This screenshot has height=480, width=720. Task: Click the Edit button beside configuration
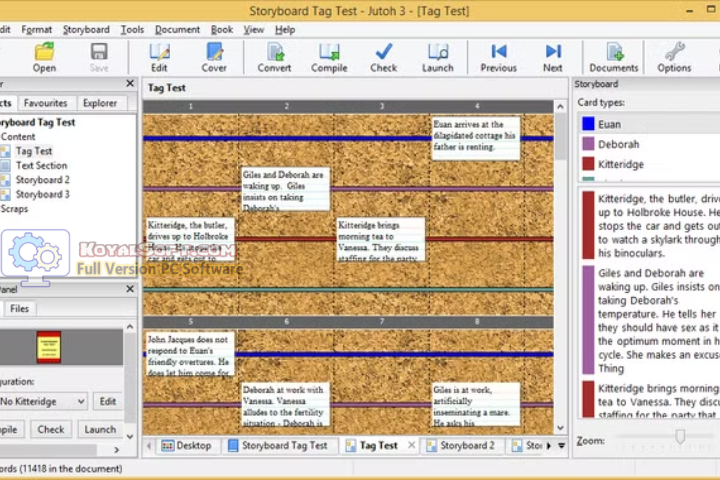click(x=107, y=401)
